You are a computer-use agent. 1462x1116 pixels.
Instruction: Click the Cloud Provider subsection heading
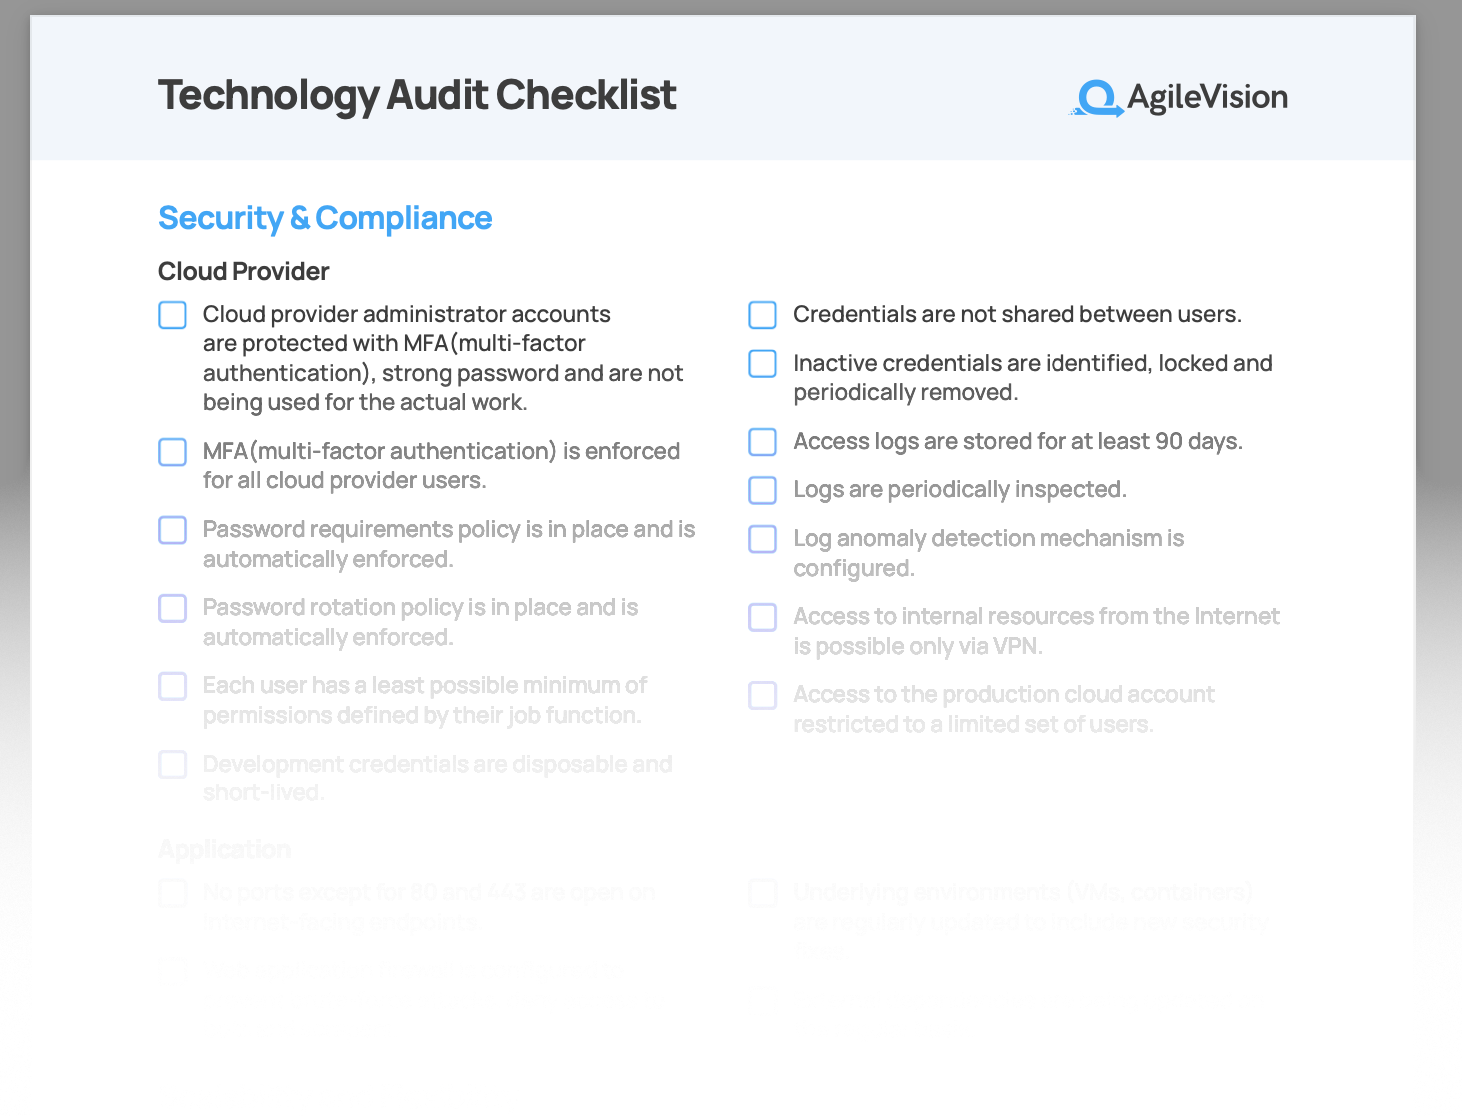244,271
